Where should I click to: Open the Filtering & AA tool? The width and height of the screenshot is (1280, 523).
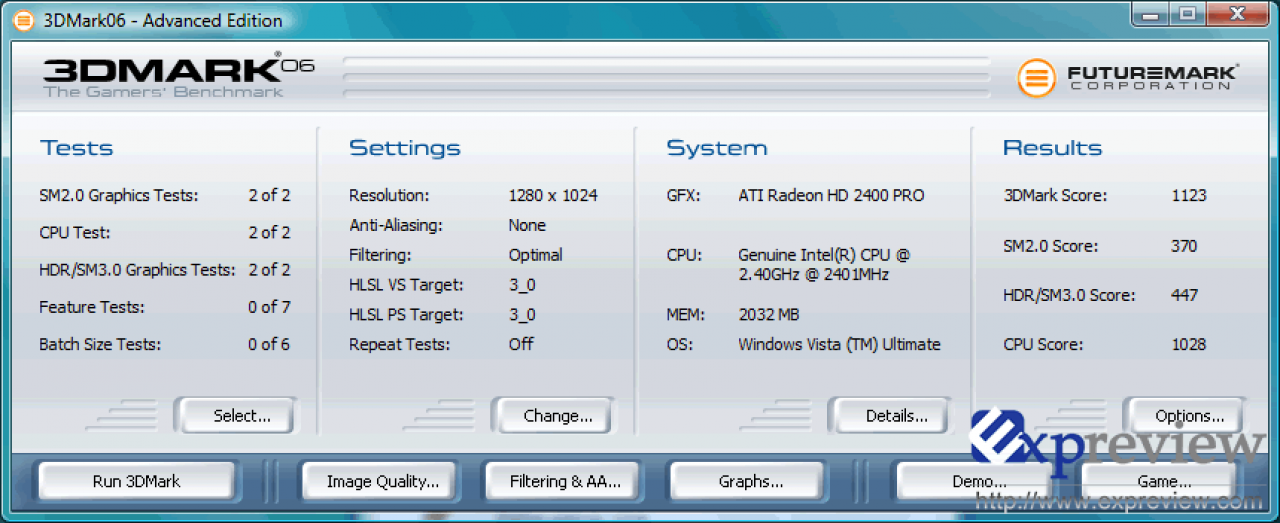tap(561, 481)
